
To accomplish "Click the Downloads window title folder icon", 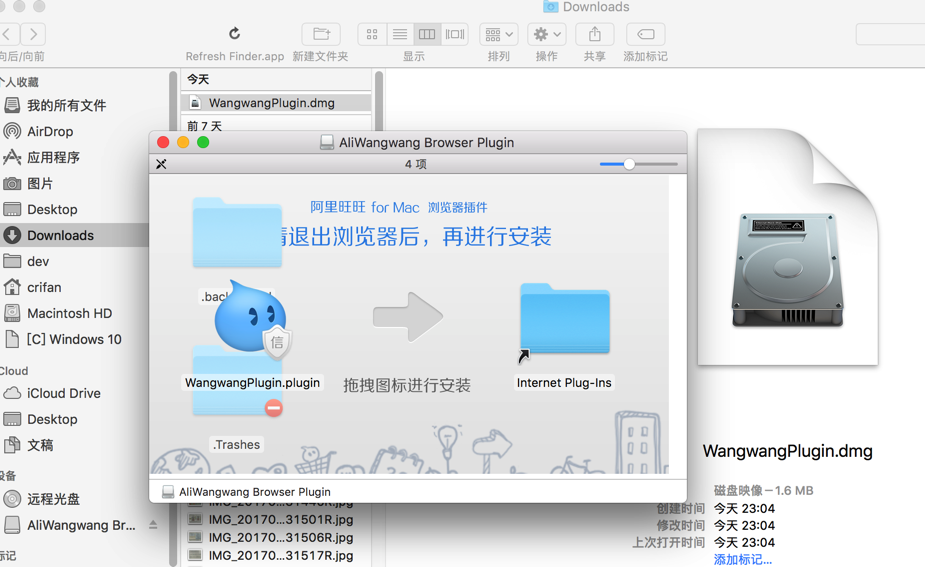I will click(550, 6).
